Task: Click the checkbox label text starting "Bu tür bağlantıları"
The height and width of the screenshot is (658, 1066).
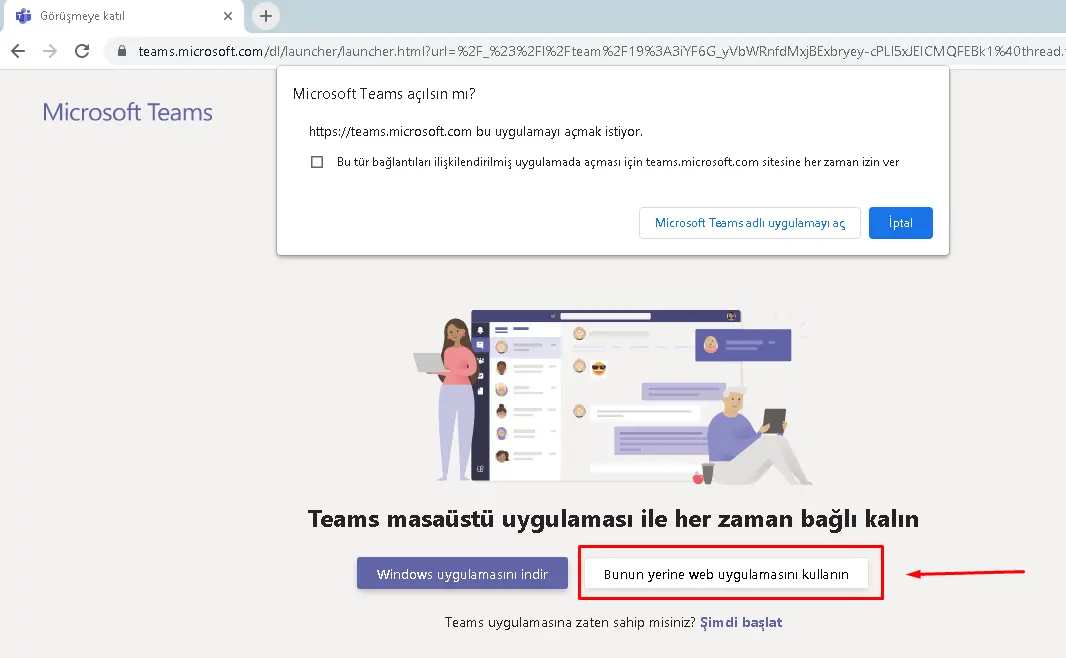Action: 617,162
